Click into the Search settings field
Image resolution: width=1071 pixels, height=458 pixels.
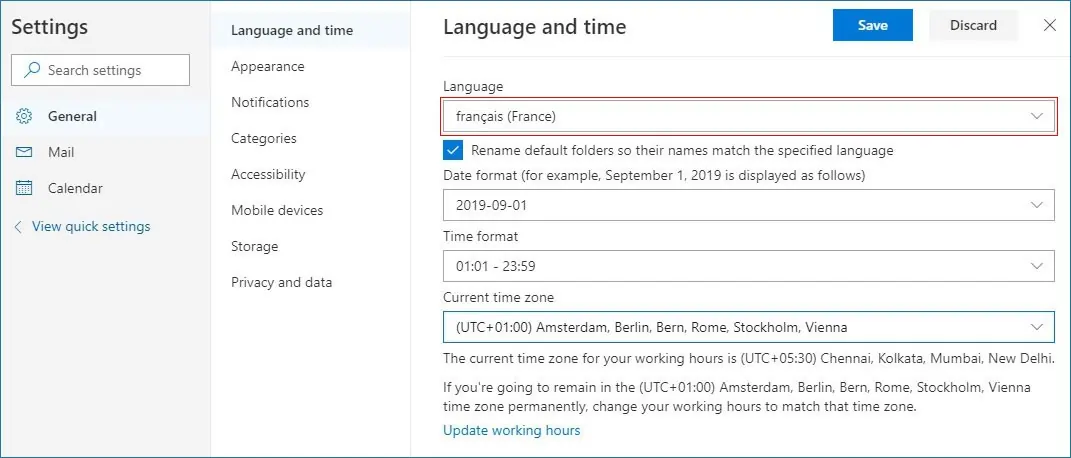click(100, 70)
